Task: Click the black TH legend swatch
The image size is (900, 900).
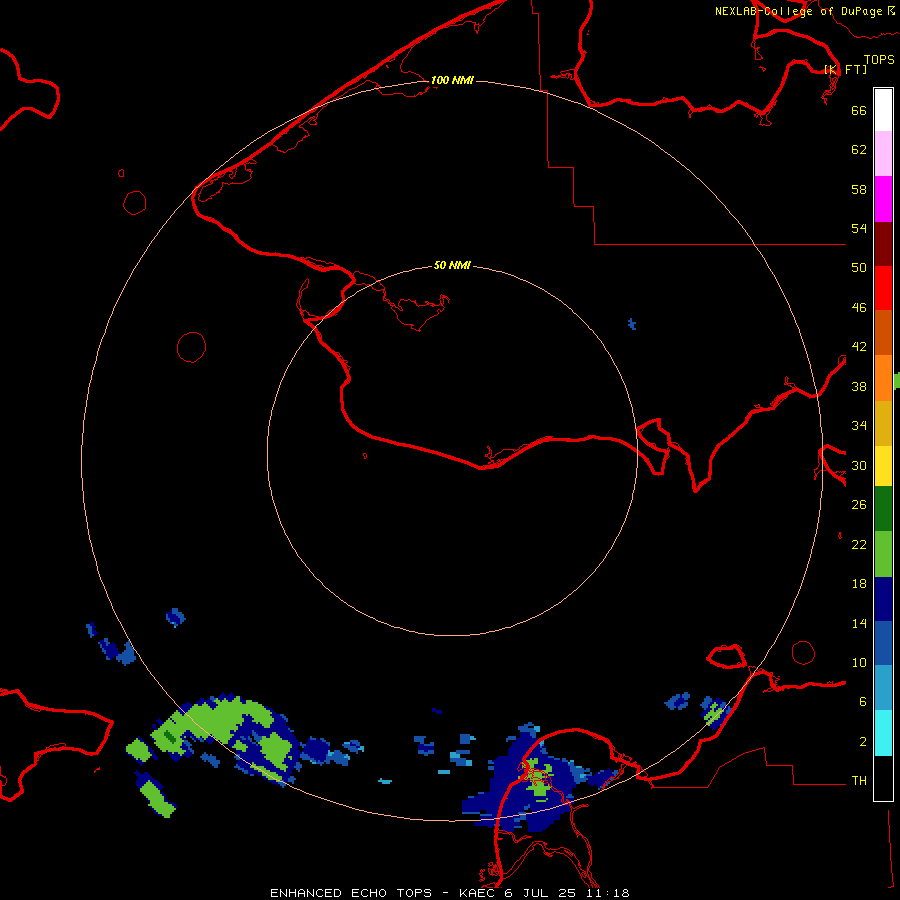Action: coord(883,778)
